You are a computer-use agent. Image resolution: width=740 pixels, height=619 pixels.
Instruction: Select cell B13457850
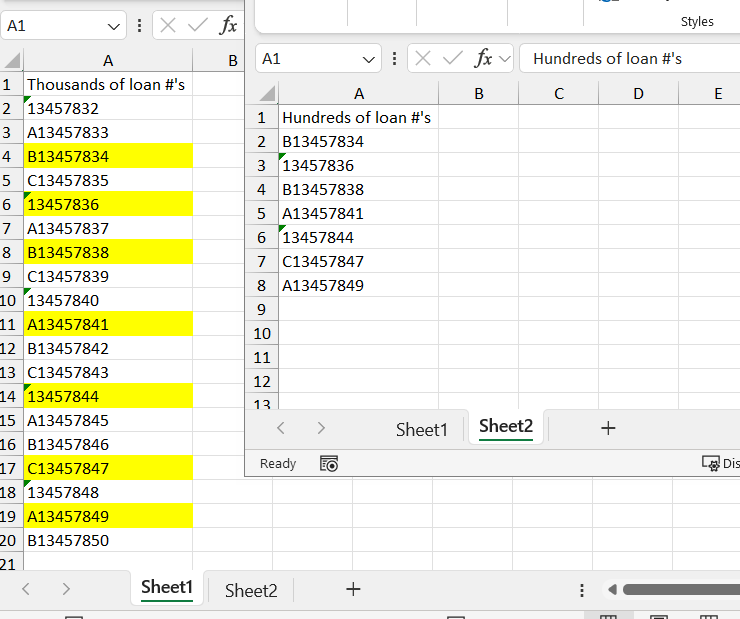[108, 540]
